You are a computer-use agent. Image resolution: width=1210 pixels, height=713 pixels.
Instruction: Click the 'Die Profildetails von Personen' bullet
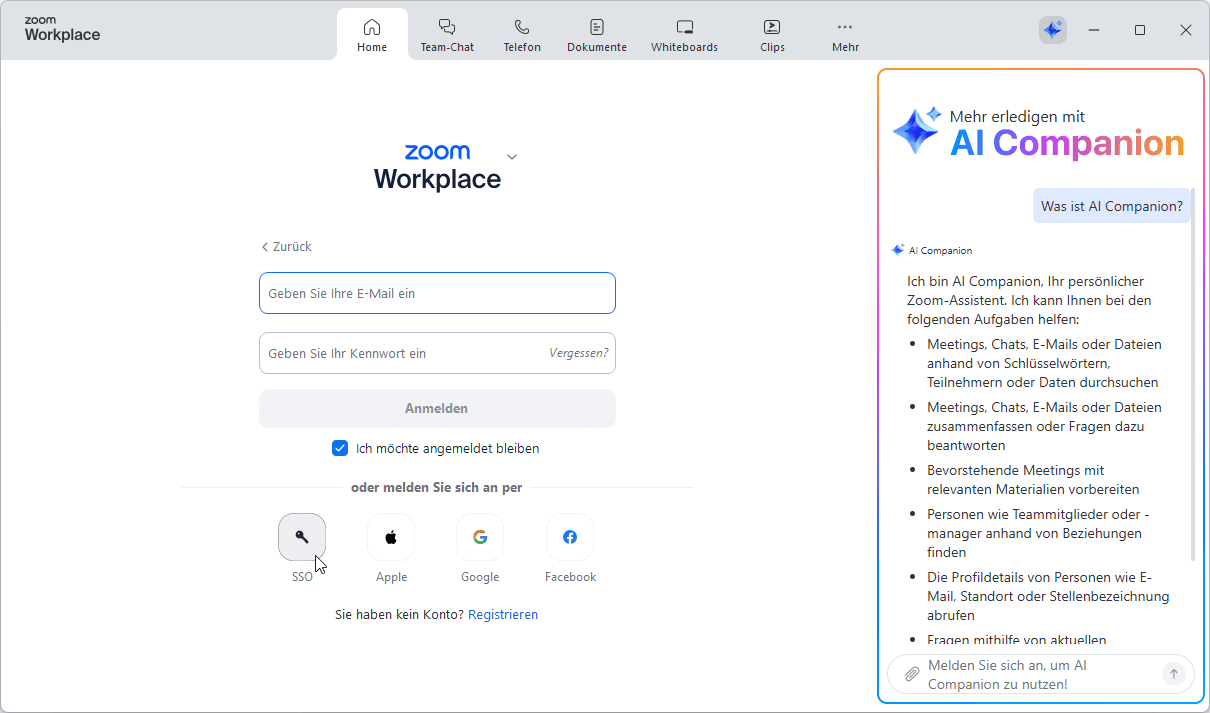1048,596
